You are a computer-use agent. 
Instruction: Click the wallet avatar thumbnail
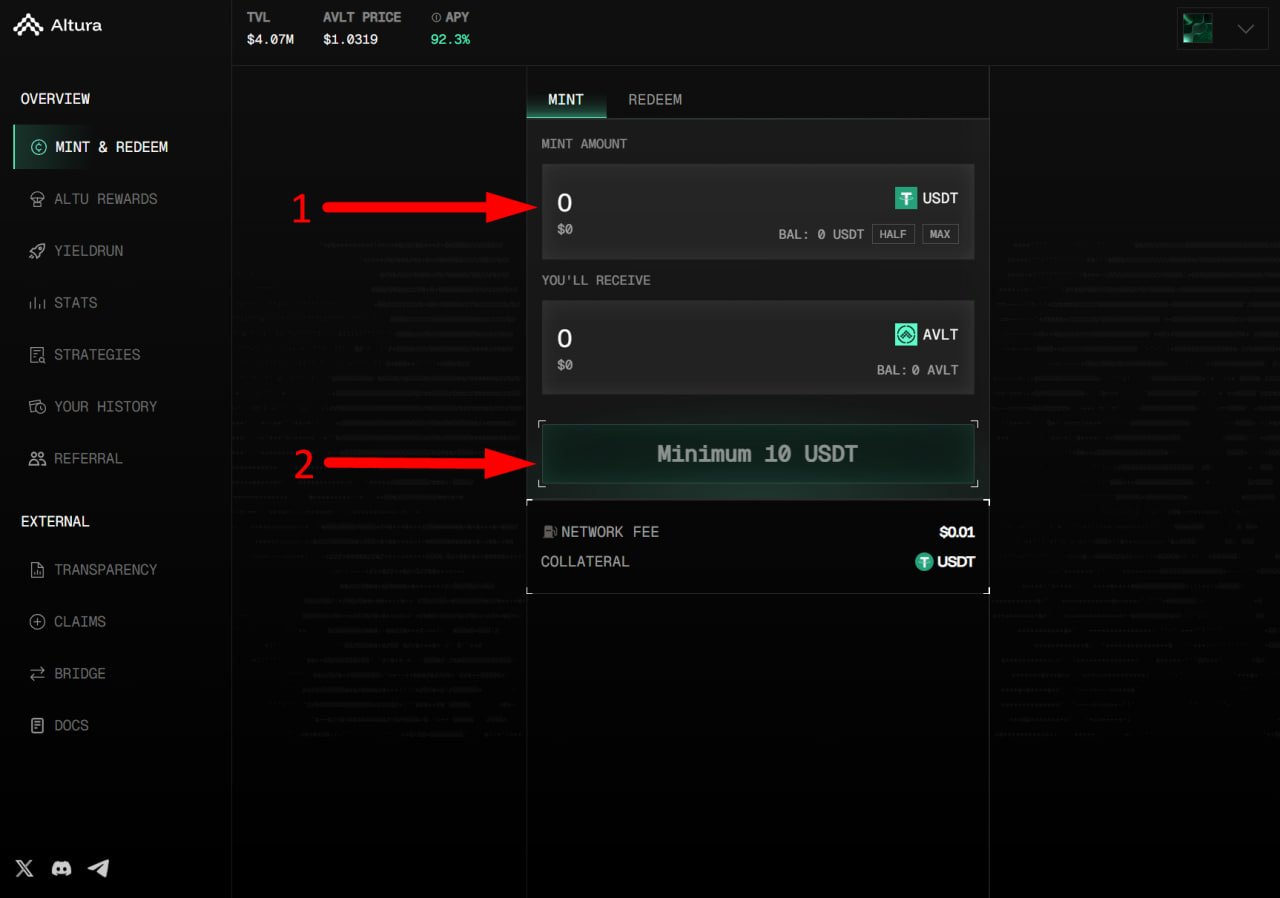(1197, 28)
